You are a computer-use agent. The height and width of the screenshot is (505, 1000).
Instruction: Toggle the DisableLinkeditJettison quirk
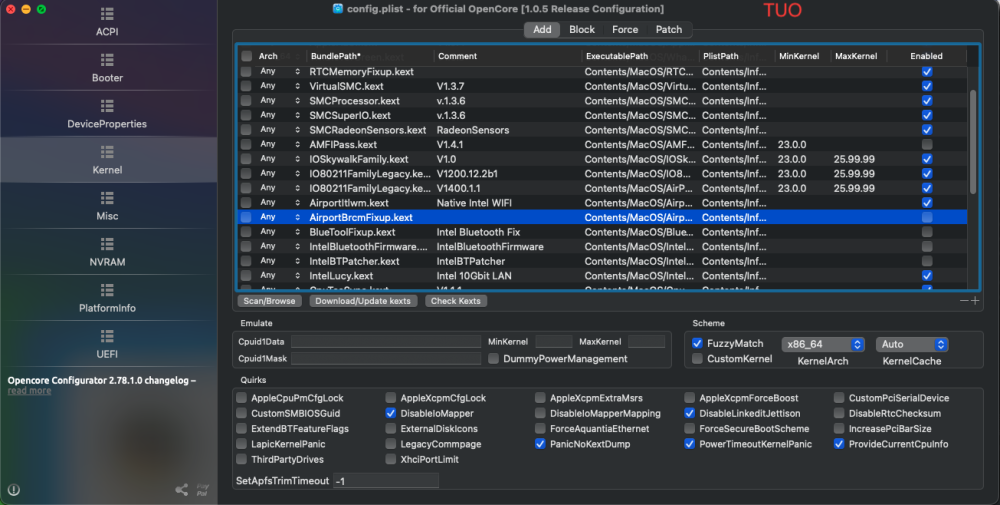[x=689, y=413]
